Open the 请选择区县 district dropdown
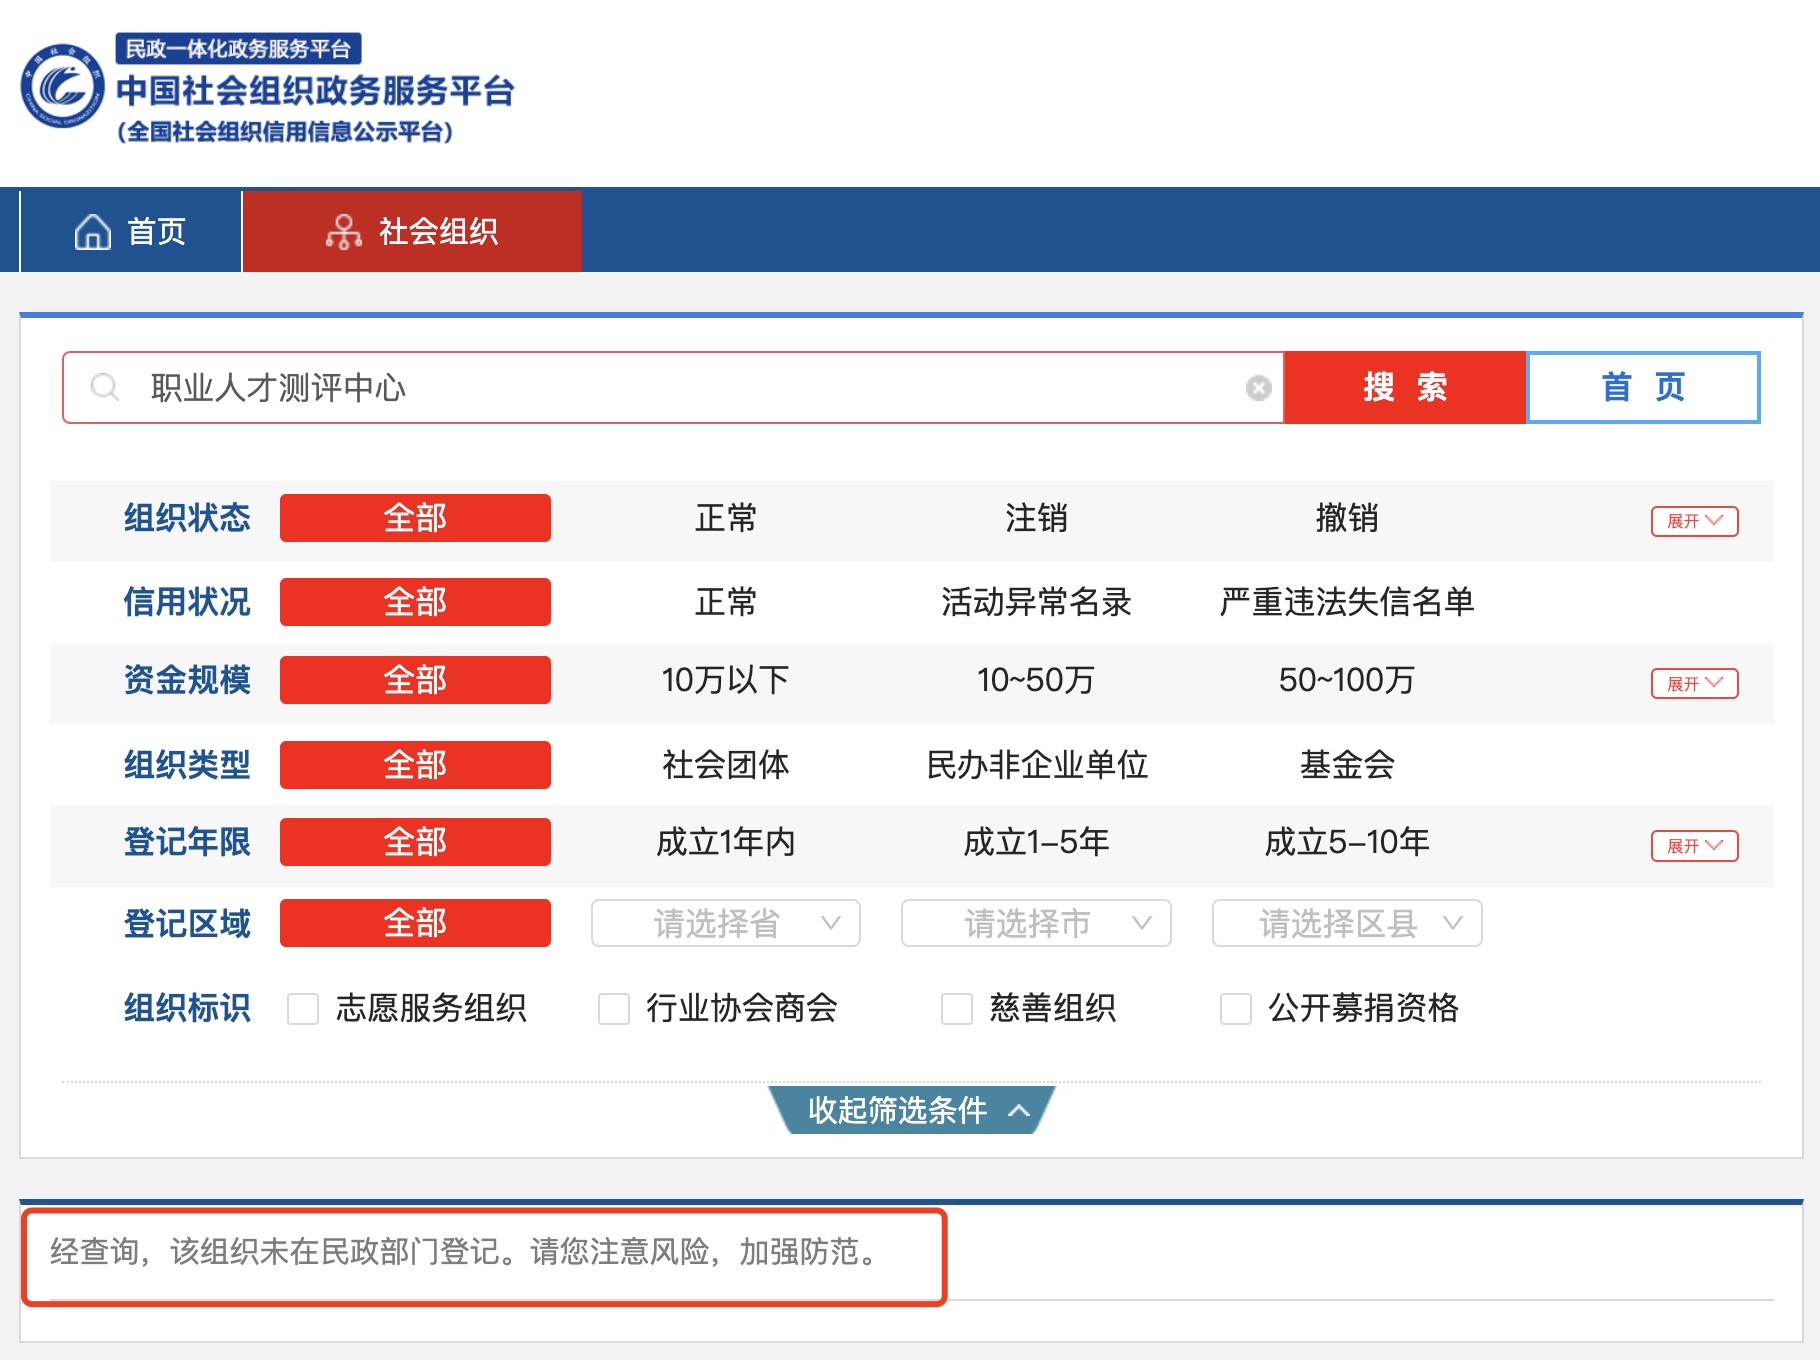Screen dimensions: 1820x1360 pos(1346,923)
